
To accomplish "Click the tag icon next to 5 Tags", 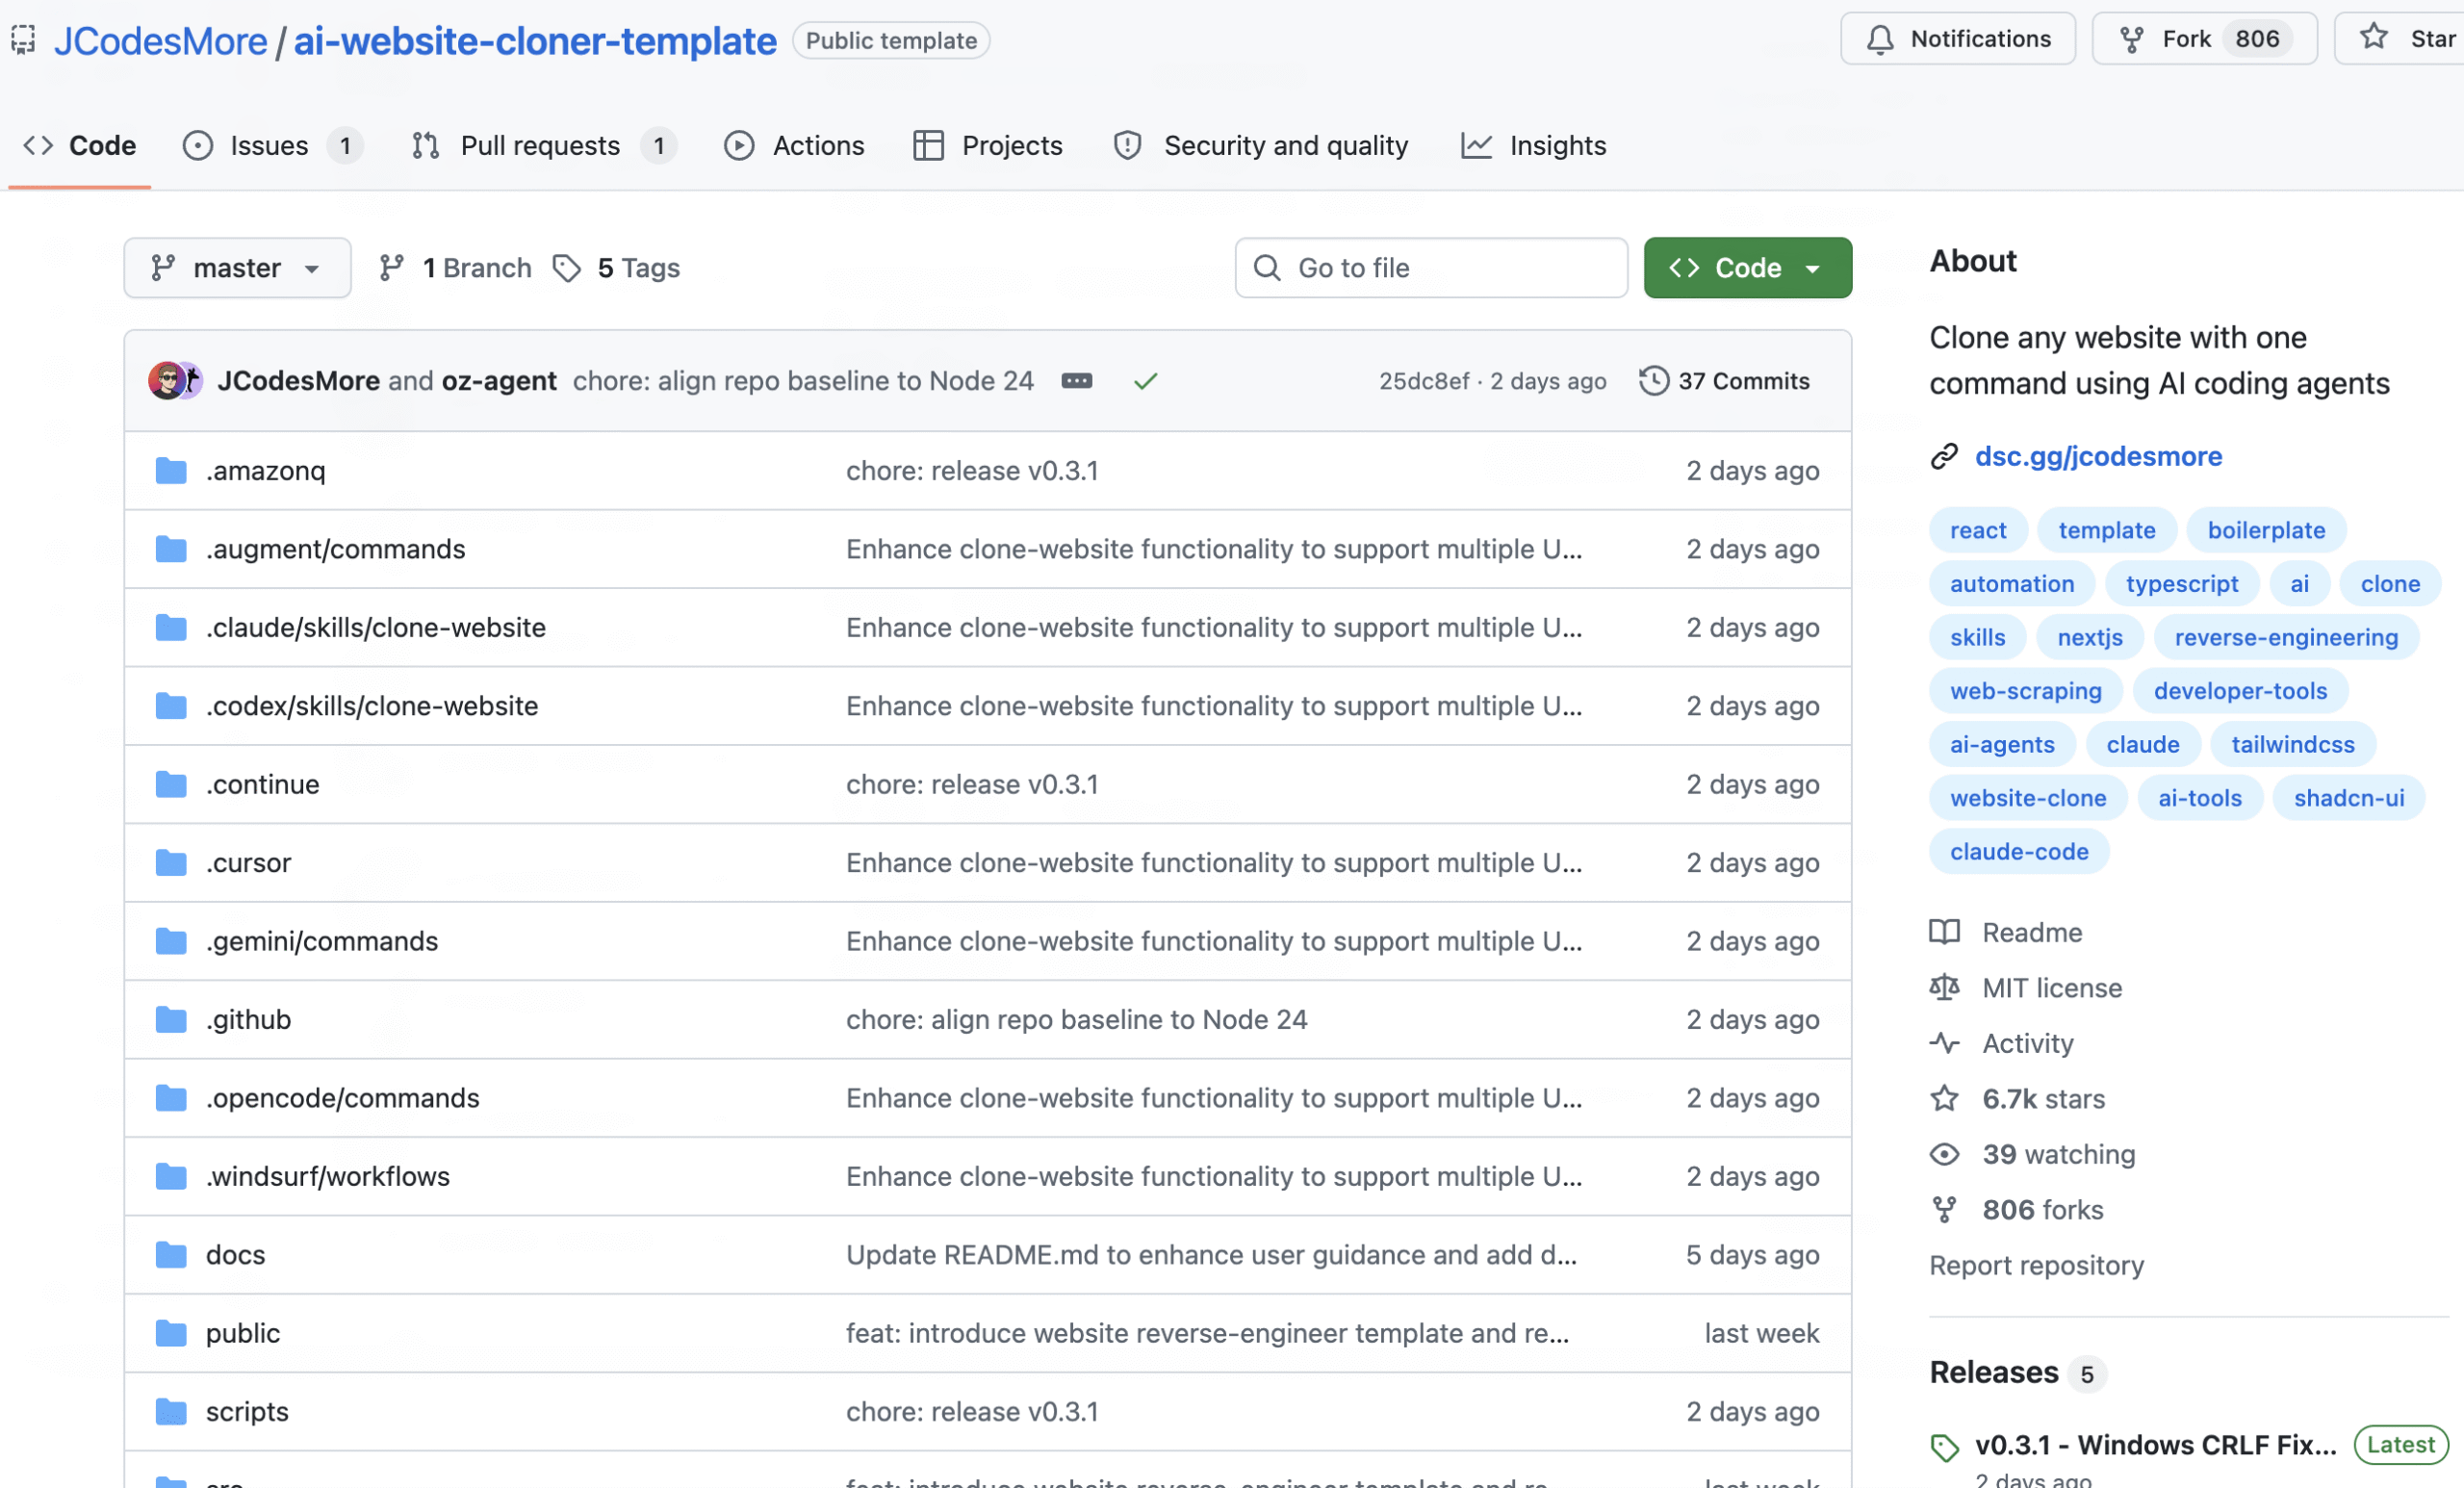I will tap(567, 268).
